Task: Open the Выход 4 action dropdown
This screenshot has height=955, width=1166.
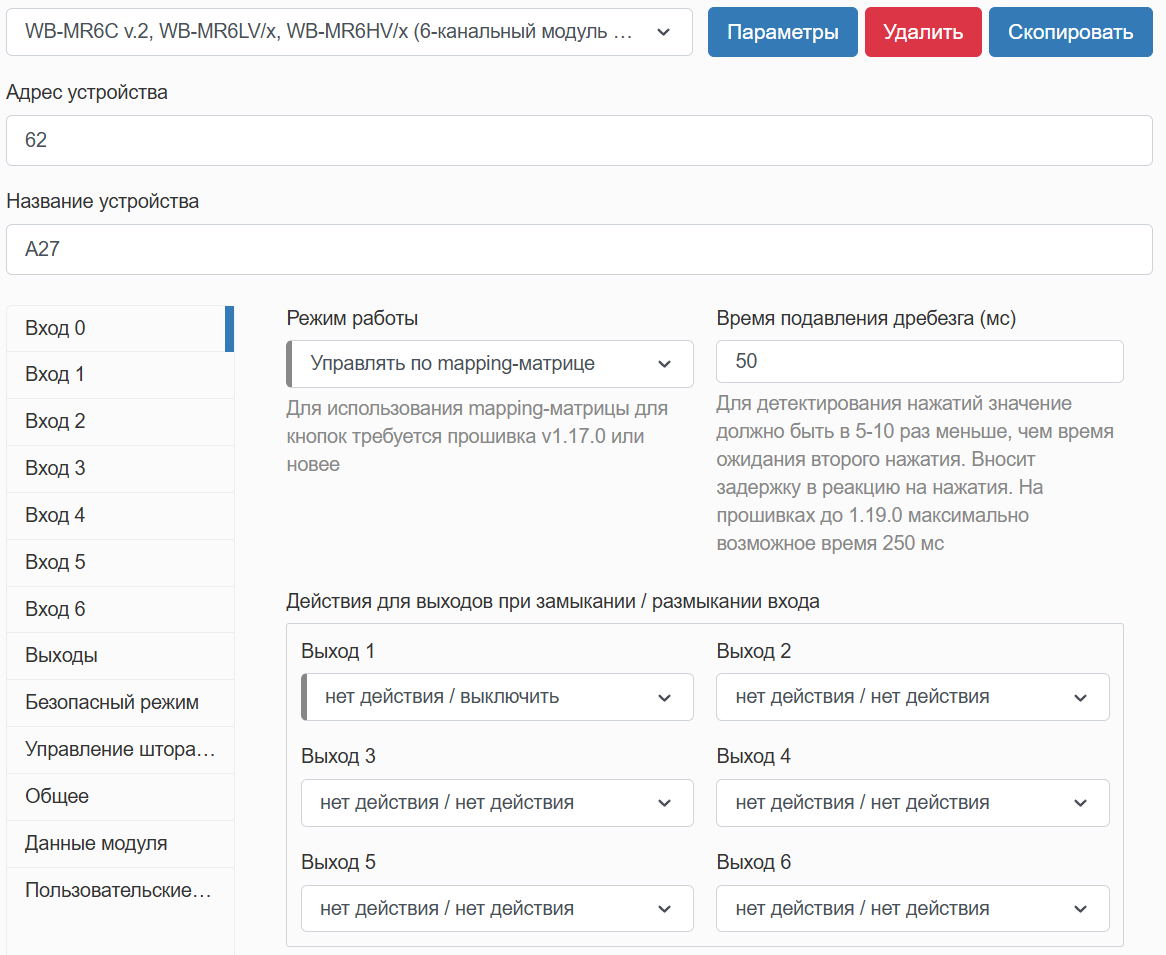Action: 912,803
